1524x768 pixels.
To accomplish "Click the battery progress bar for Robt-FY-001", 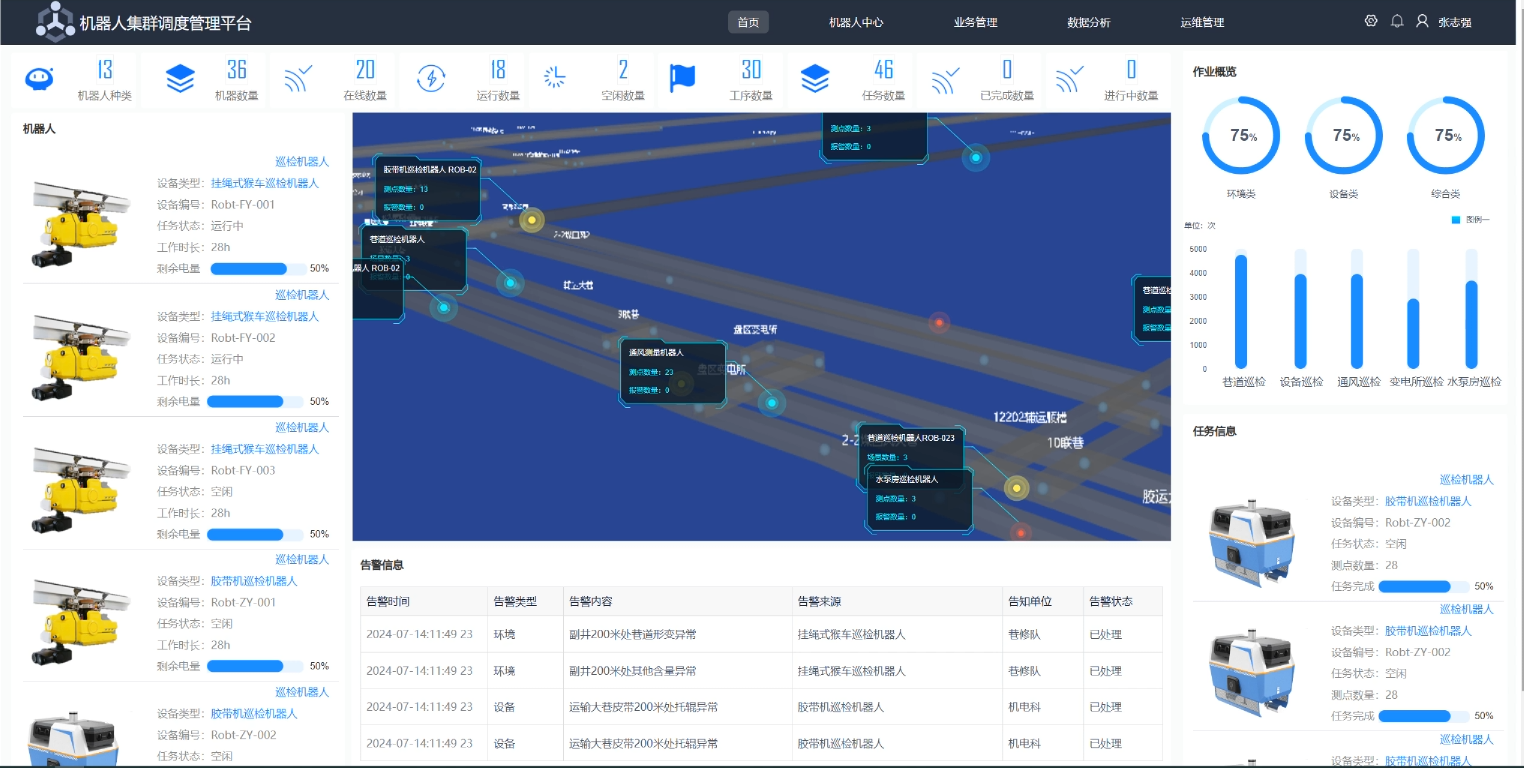I will click(257, 269).
